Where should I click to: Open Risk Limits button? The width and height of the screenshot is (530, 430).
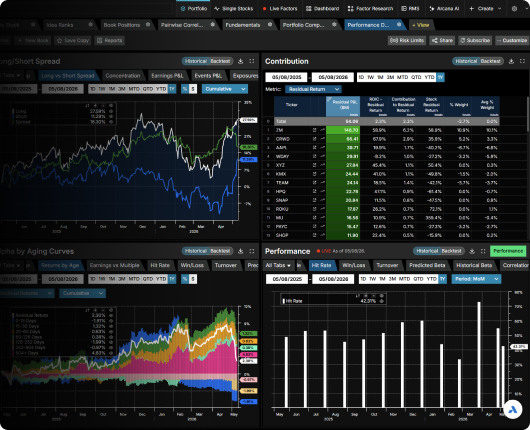point(407,41)
